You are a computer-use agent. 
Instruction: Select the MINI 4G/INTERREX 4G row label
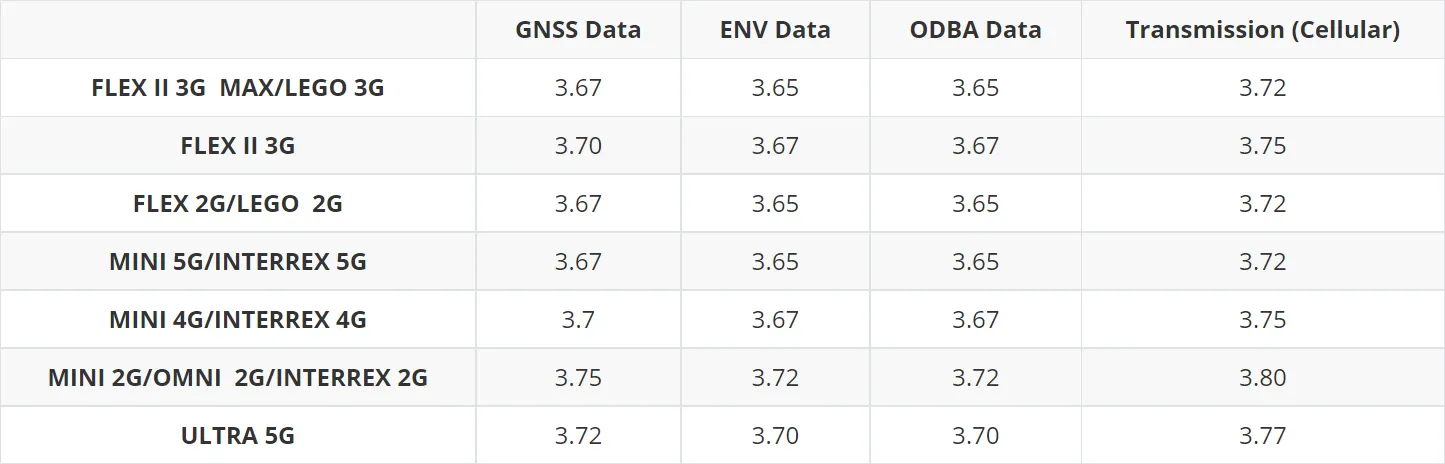[x=238, y=320]
